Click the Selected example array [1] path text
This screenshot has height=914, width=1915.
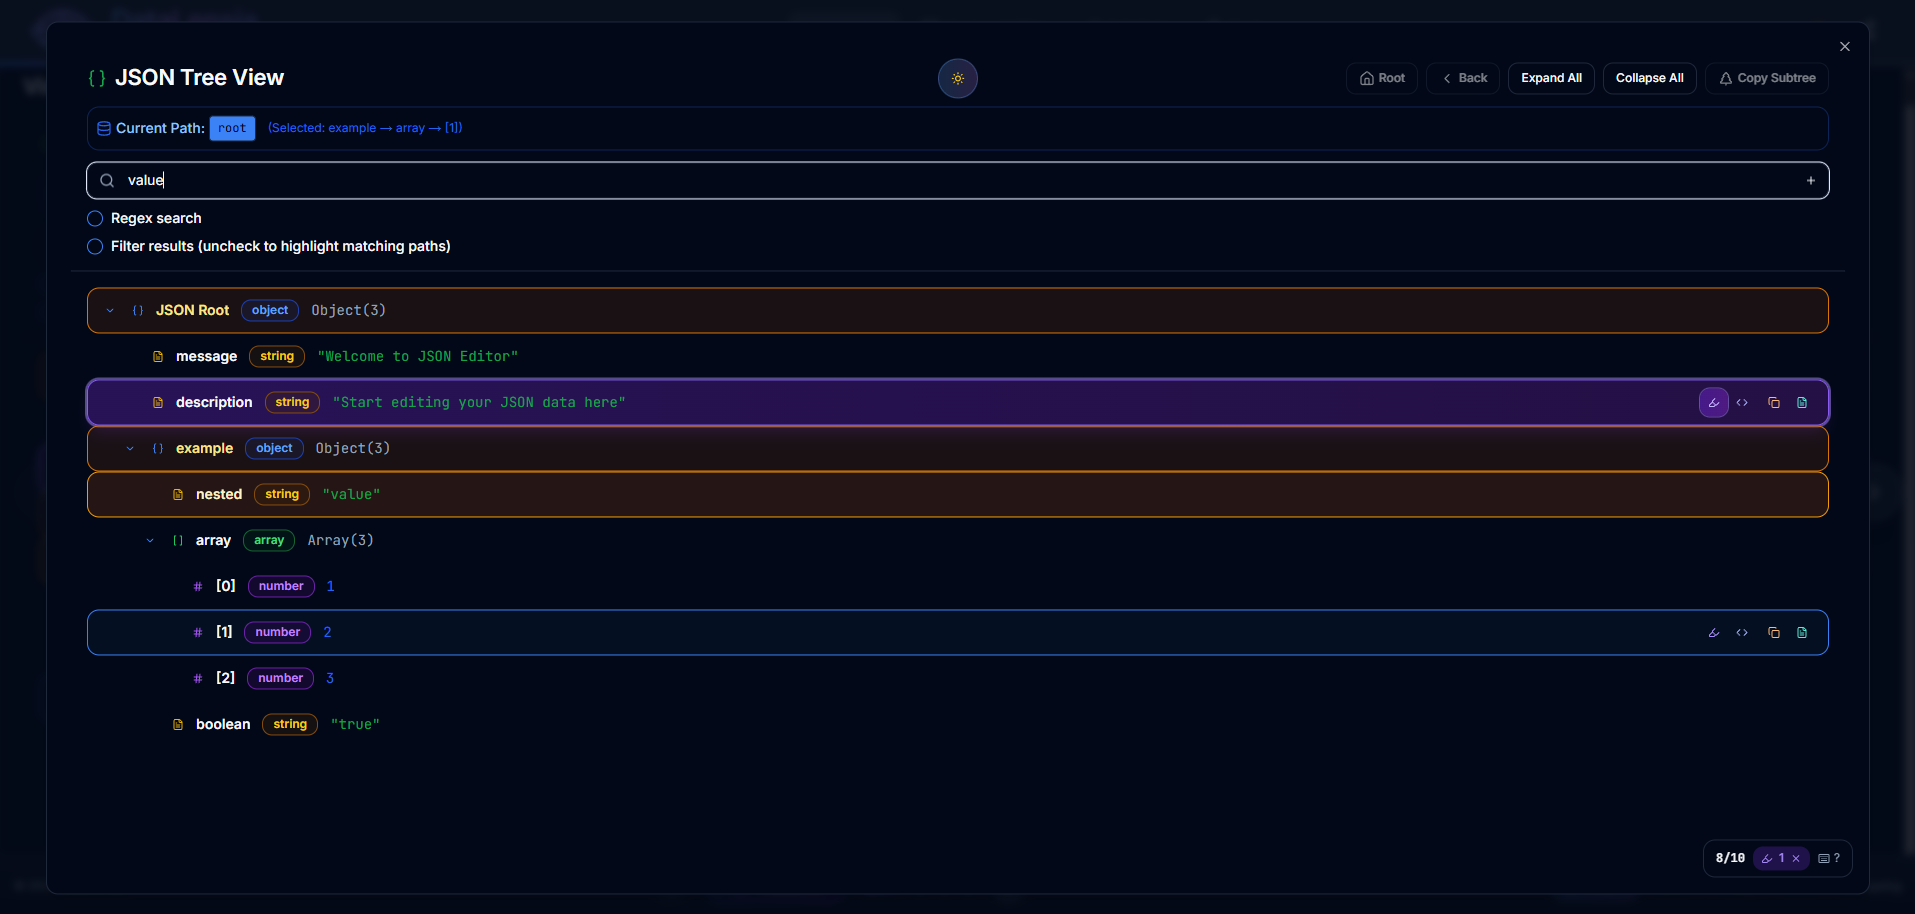tap(365, 128)
